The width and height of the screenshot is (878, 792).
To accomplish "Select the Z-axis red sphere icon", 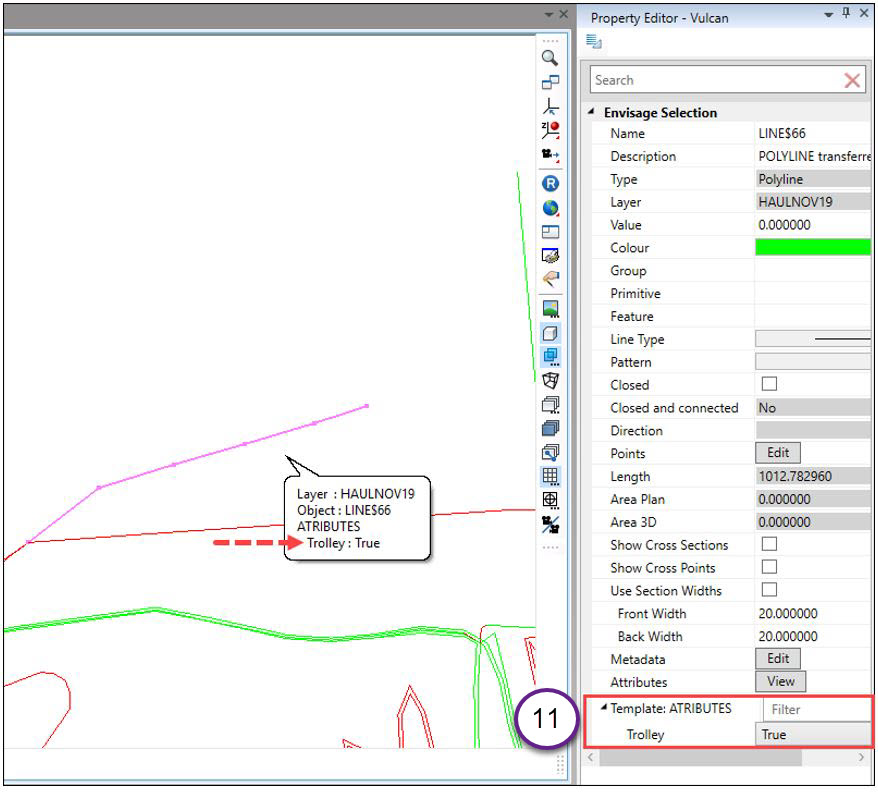I will 550,130.
